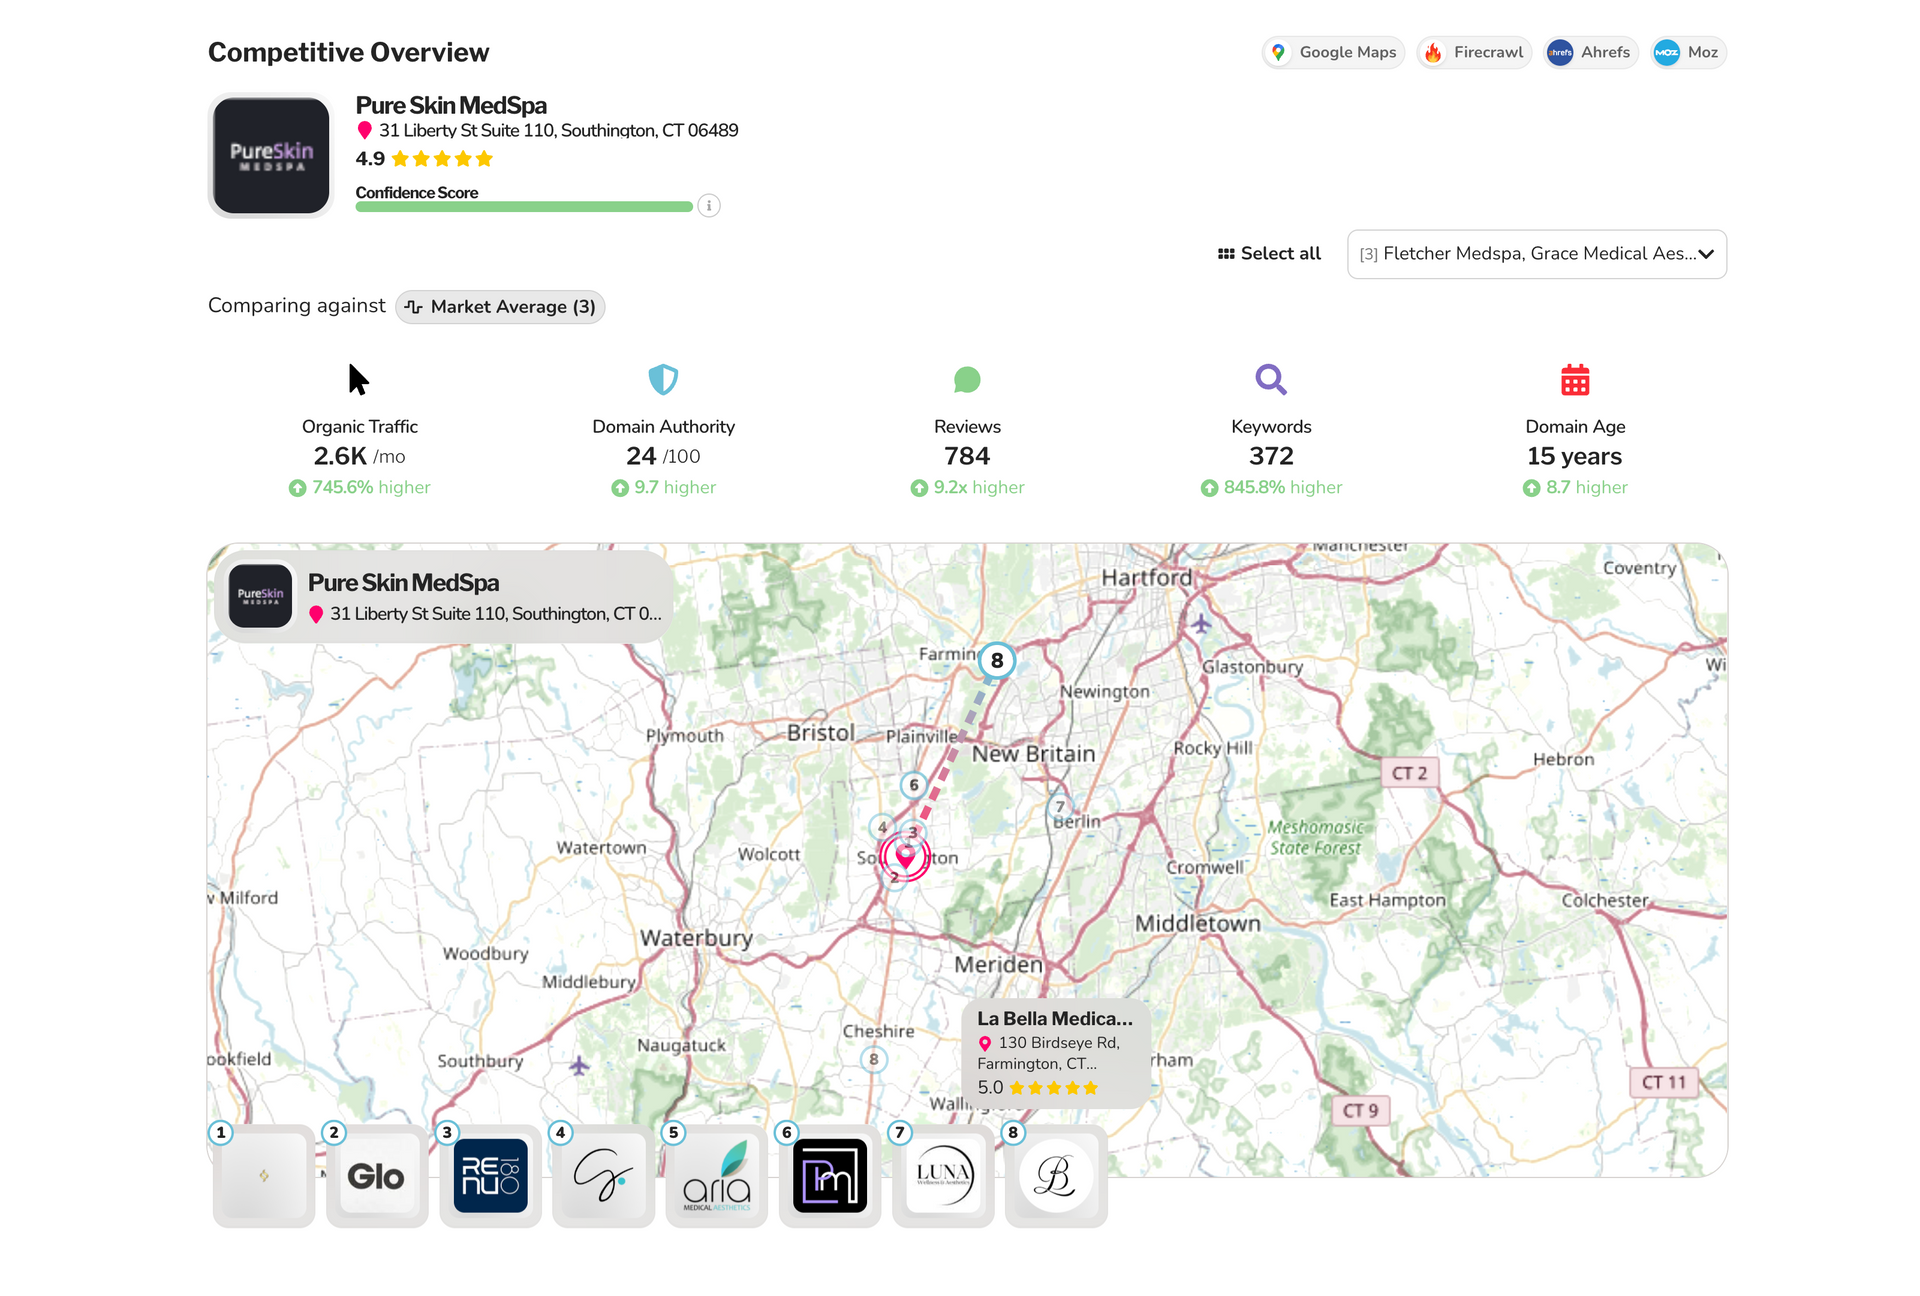Click the speech bubble icon above Reviews
The image size is (1920, 1296).
point(966,379)
